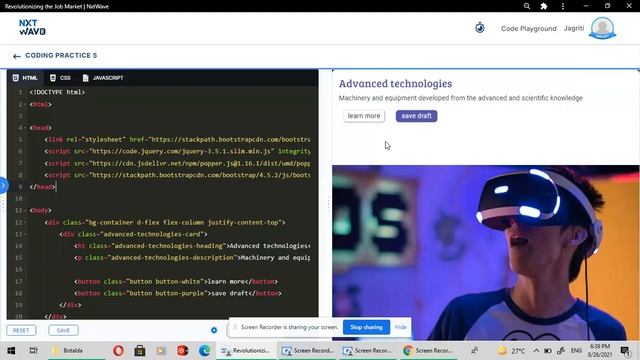Click the closing head tag on line 9
Viewport: 640px width, 360px height.
42,187
